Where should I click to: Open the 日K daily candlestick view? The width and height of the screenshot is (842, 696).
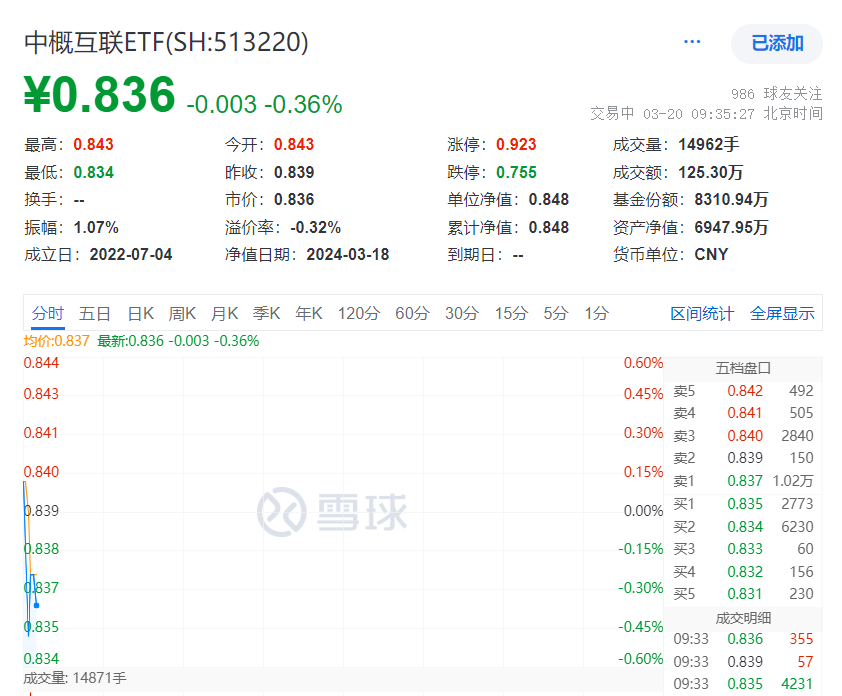(x=140, y=313)
